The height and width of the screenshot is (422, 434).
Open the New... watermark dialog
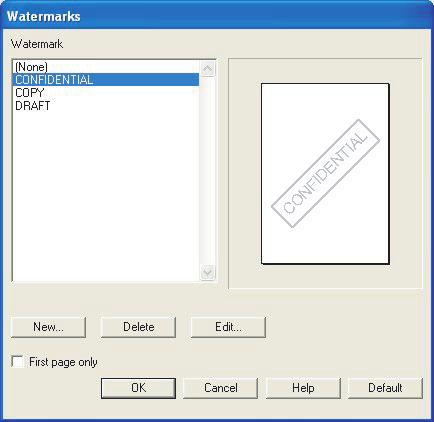tap(48, 327)
